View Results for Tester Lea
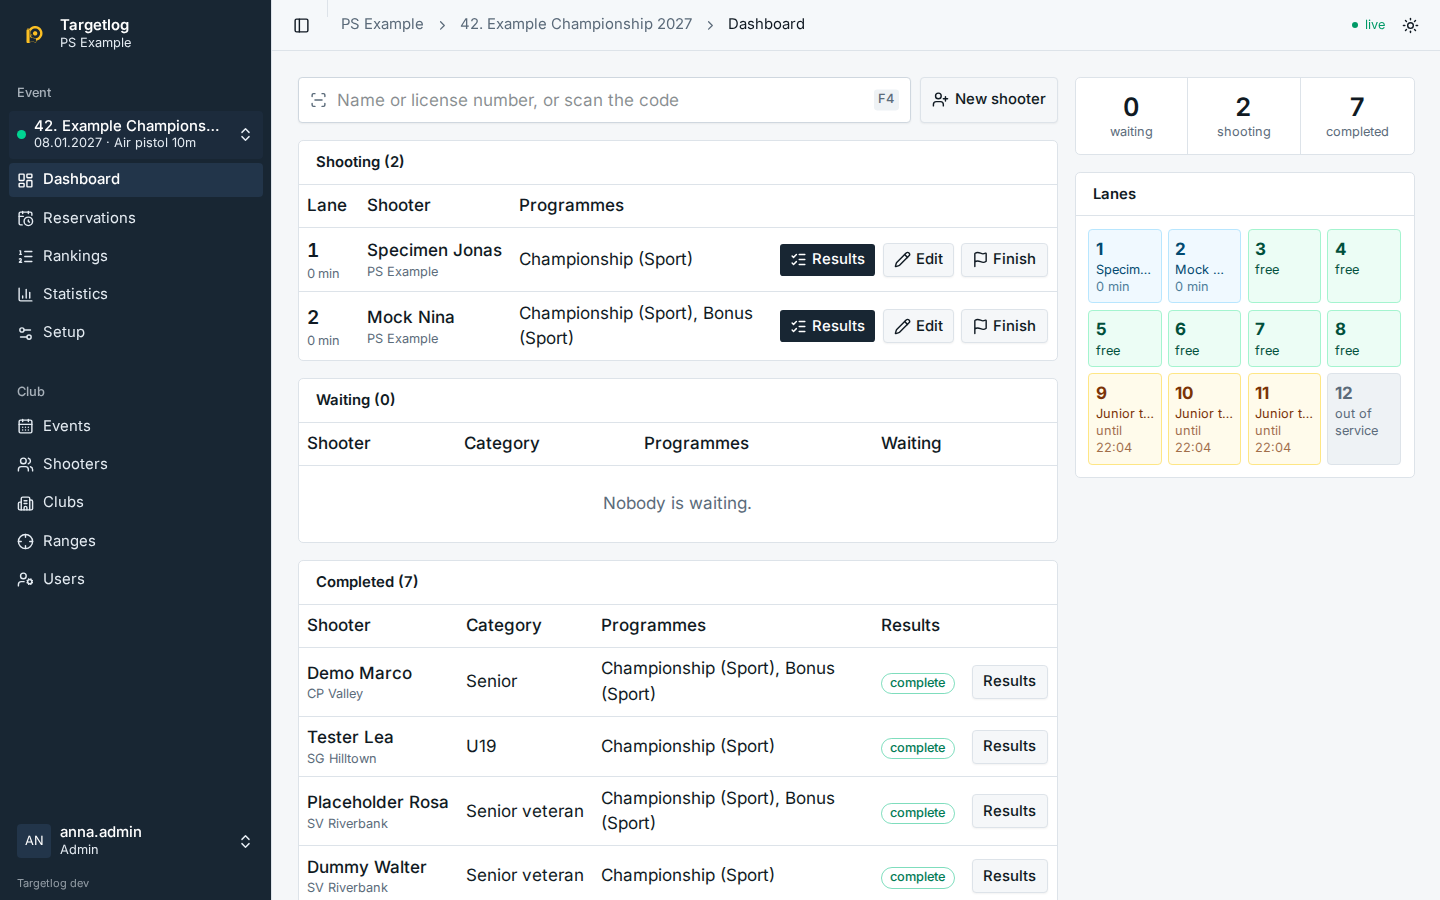The width and height of the screenshot is (1440, 900). pyautogui.click(x=1009, y=747)
